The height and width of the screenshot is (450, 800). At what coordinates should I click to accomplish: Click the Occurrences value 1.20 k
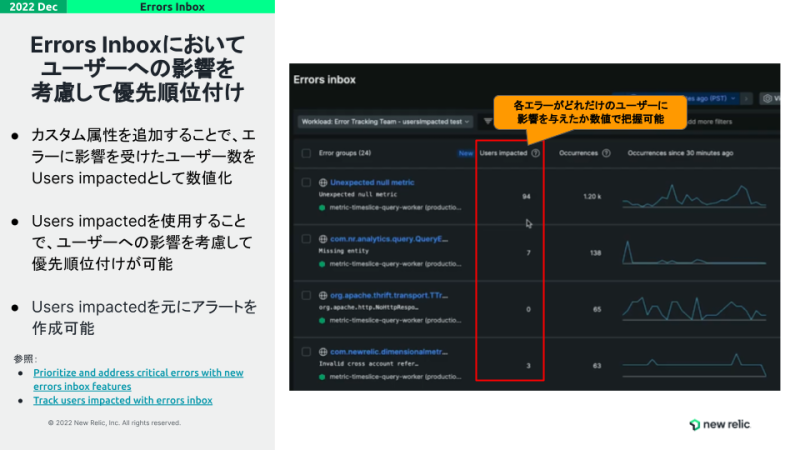pyautogui.click(x=592, y=196)
